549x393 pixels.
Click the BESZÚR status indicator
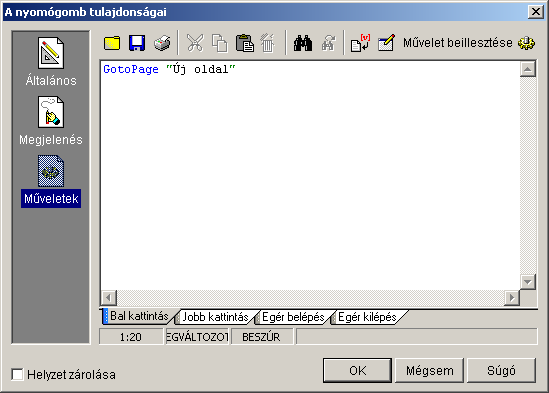coord(261,337)
